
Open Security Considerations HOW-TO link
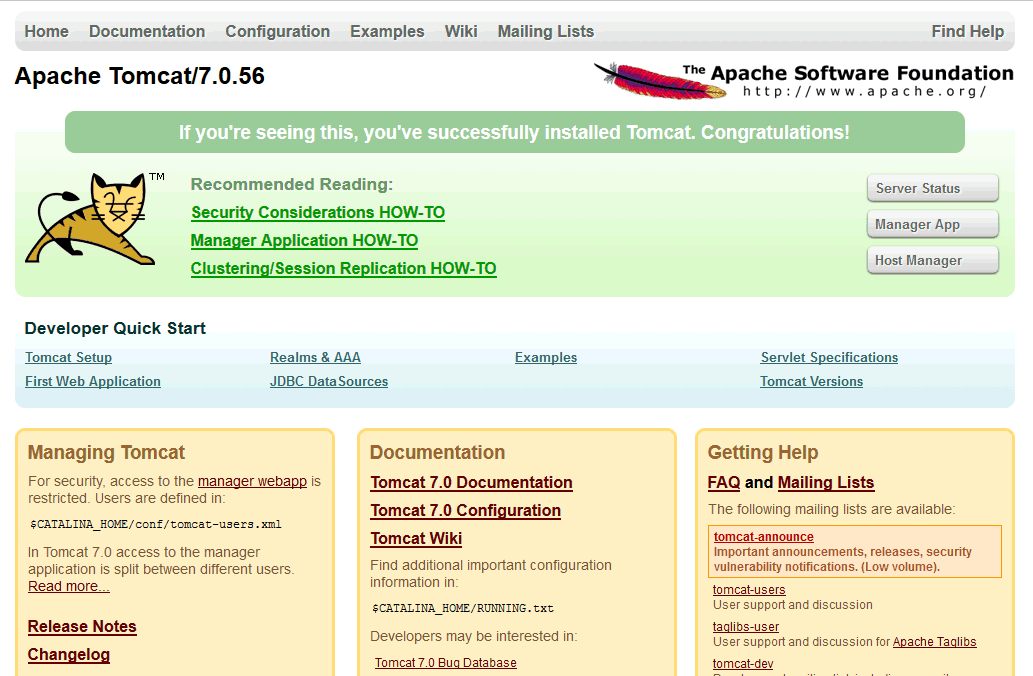point(318,212)
